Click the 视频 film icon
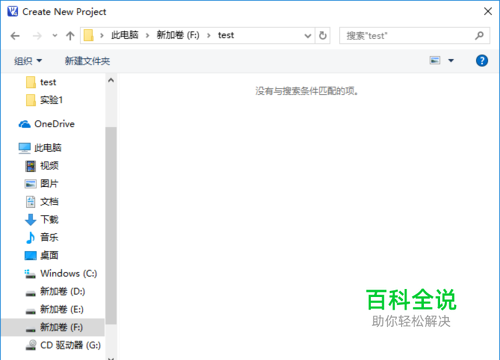 pyautogui.click(x=31, y=166)
